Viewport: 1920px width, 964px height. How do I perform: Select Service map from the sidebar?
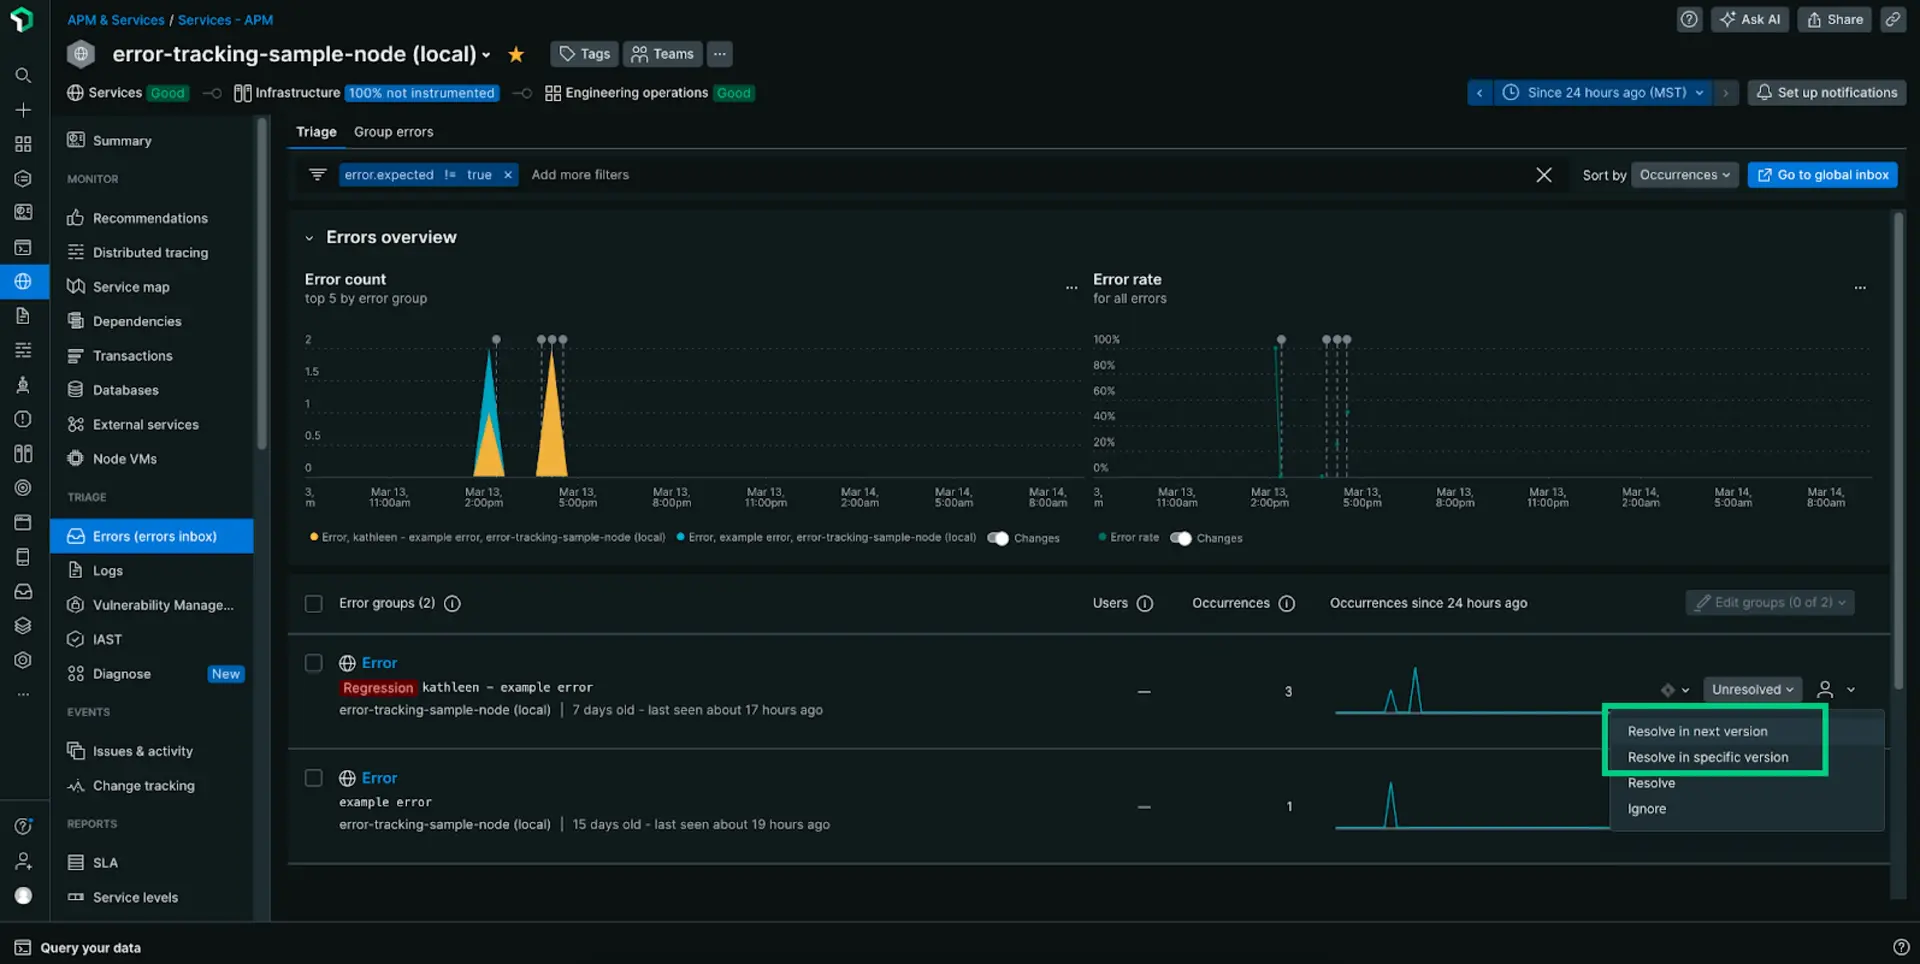(x=130, y=286)
